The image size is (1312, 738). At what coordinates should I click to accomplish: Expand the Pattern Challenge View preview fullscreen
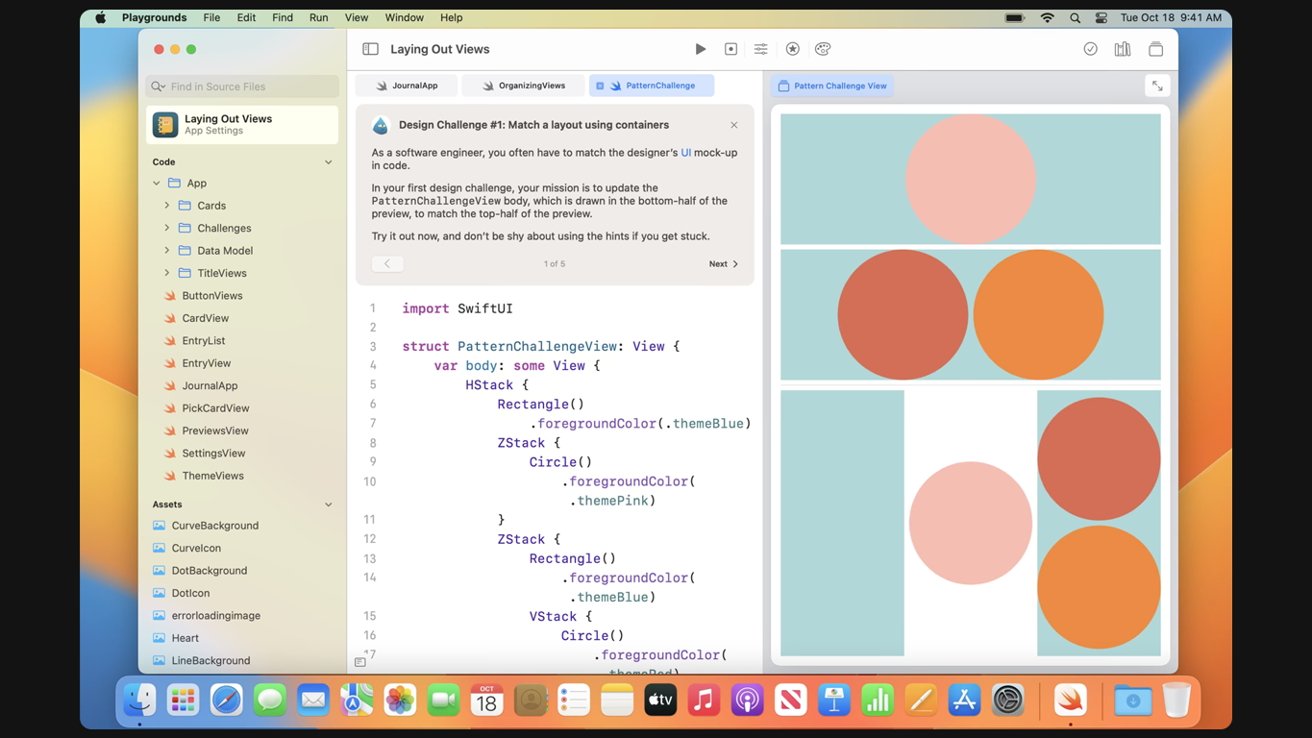[x=1157, y=85]
